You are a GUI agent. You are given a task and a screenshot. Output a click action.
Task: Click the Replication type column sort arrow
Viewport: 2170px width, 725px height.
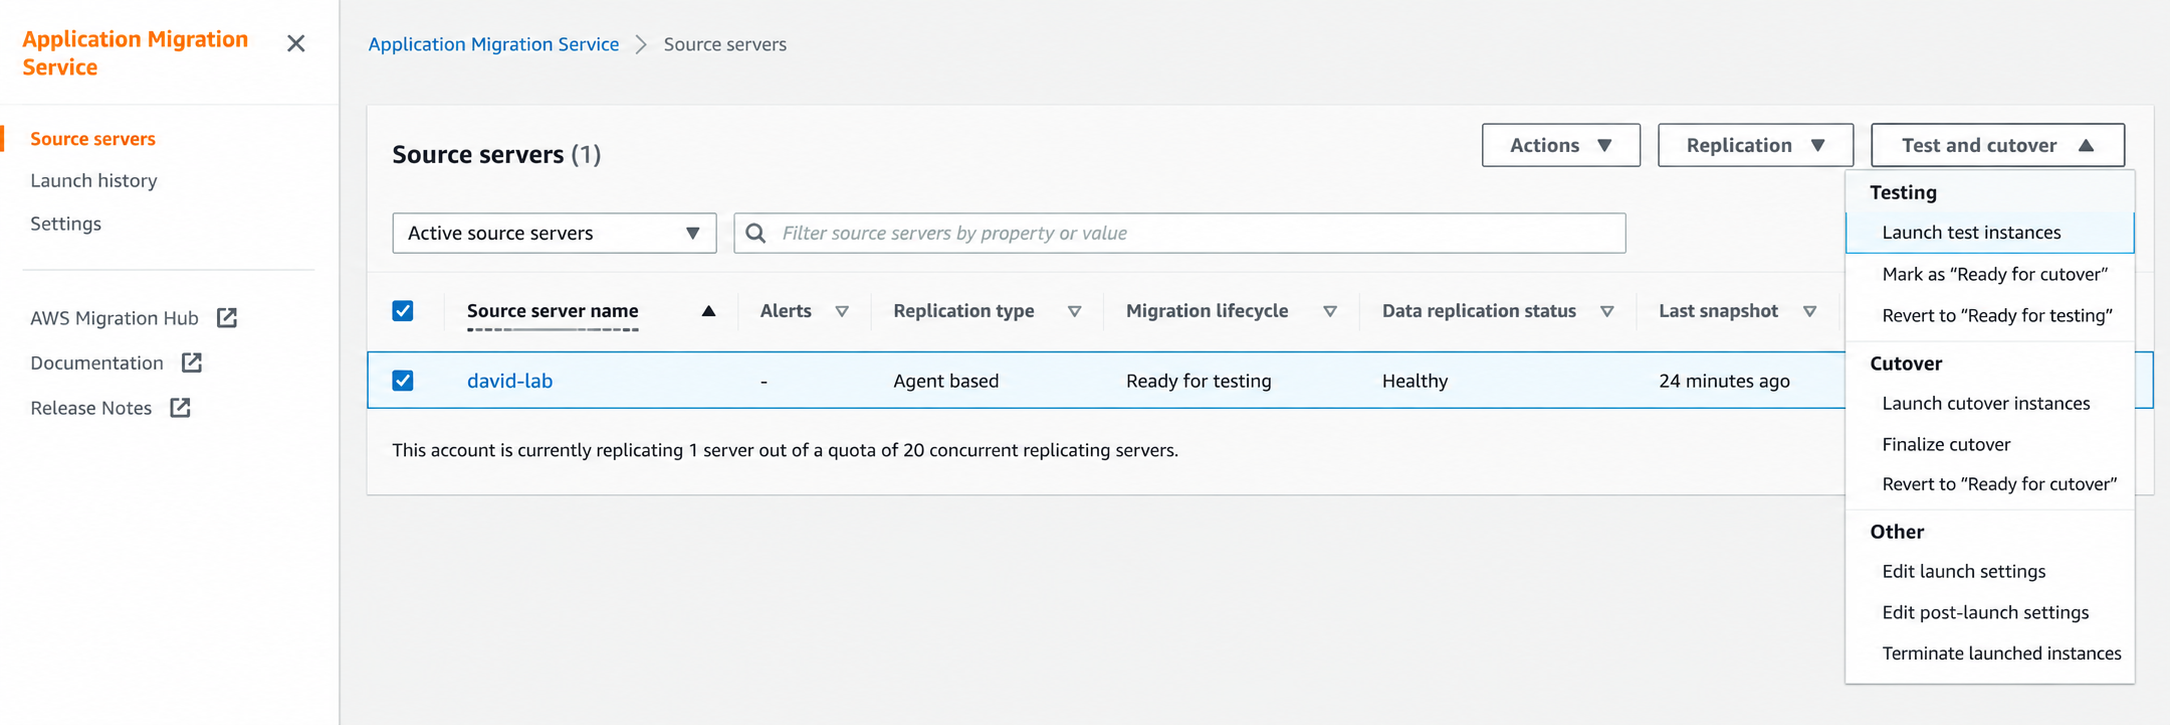point(1075,312)
